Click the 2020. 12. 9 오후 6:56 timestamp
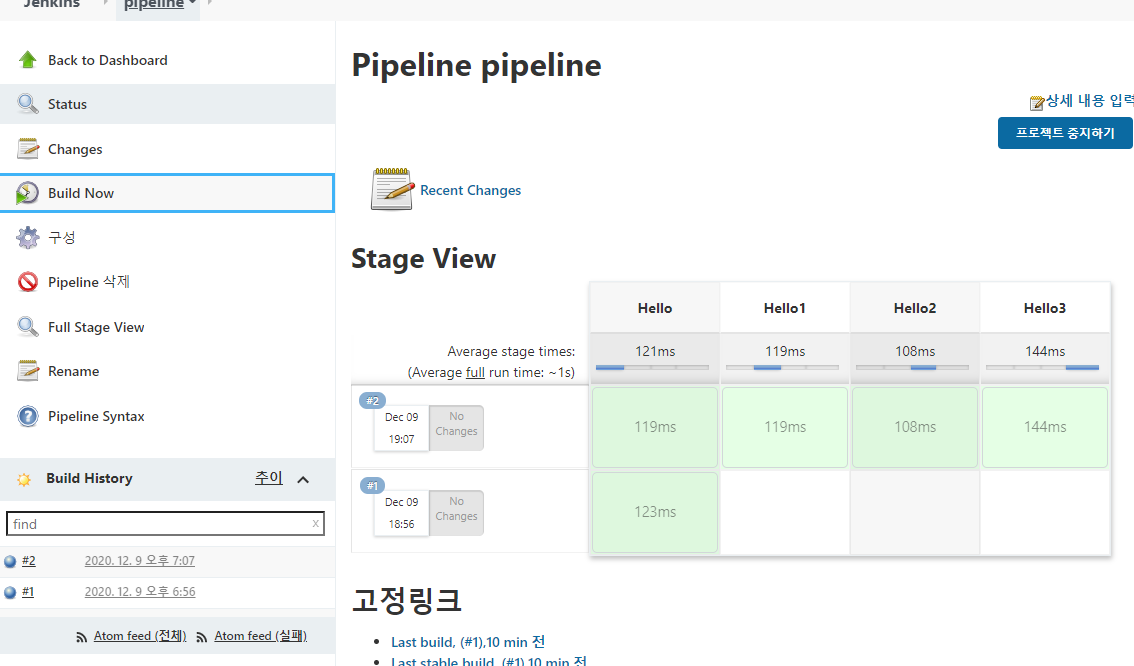The width and height of the screenshot is (1134, 666). pos(140,592)
